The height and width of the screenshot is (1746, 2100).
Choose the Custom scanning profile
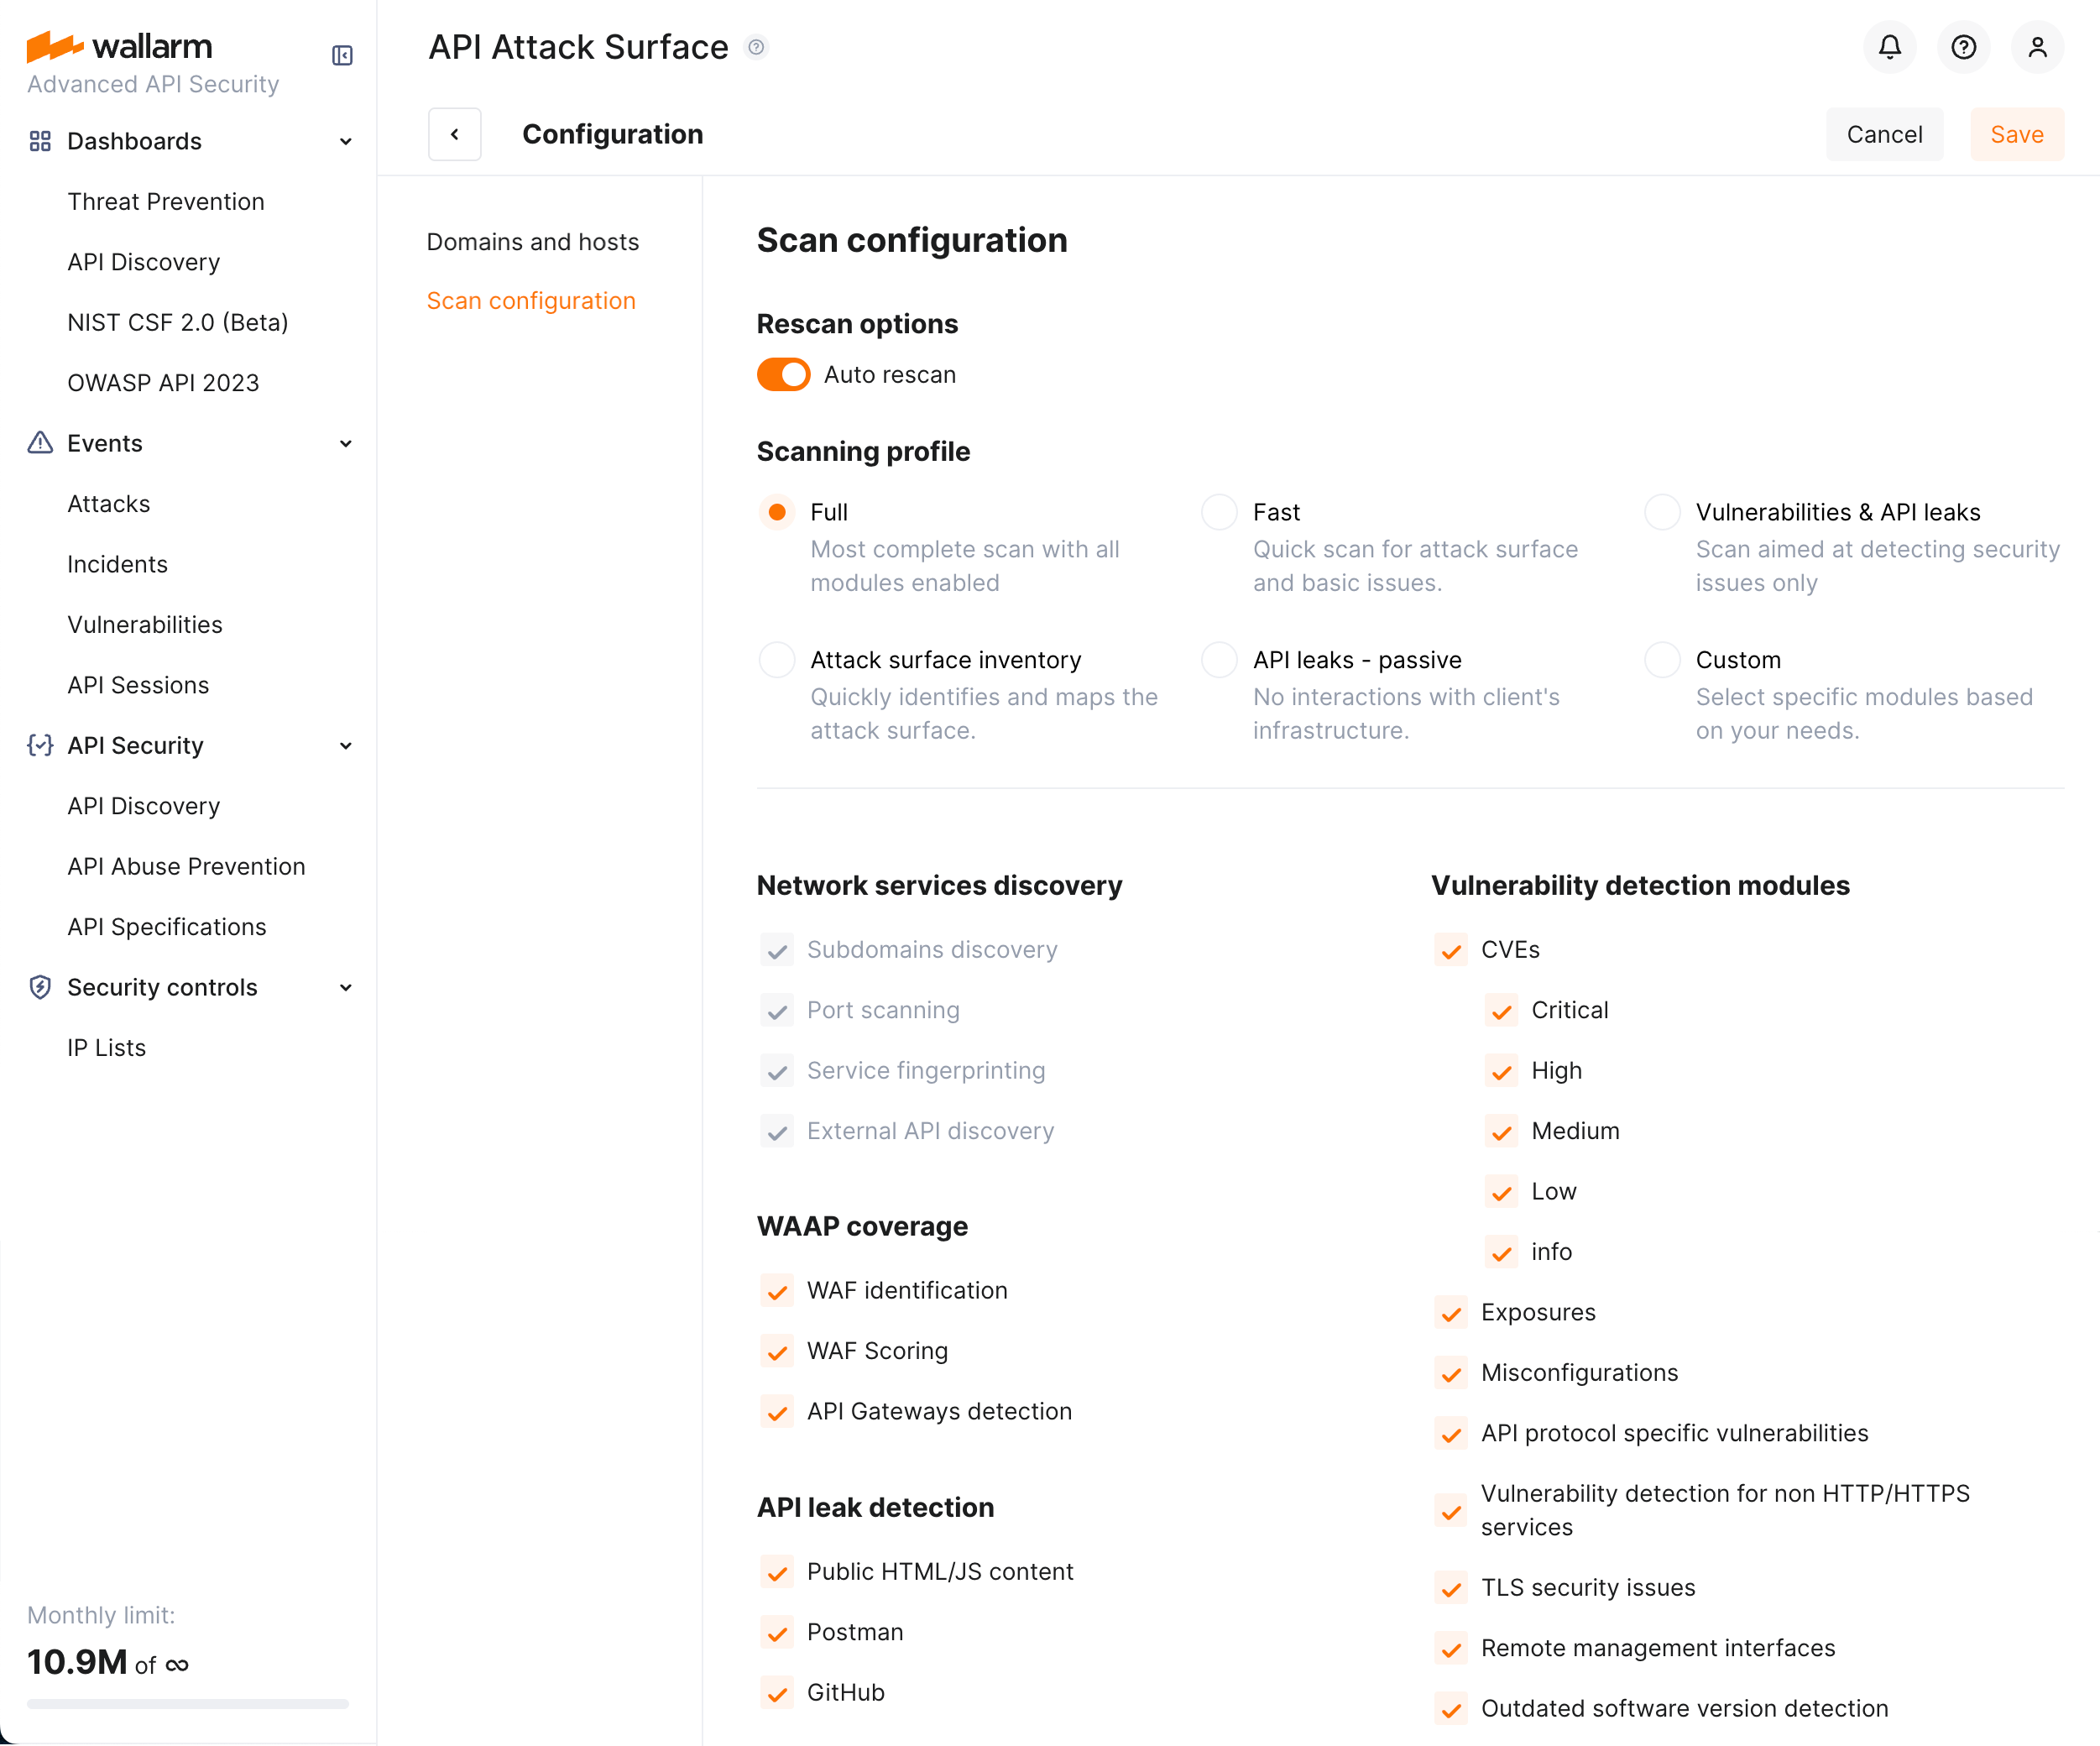pyautogui.click(x=1662, y=660)
